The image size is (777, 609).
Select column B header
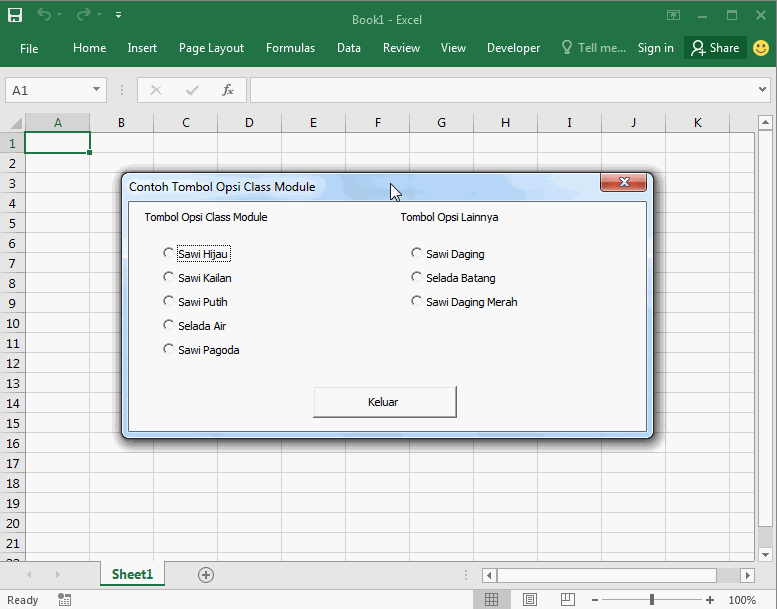(121, 122)
